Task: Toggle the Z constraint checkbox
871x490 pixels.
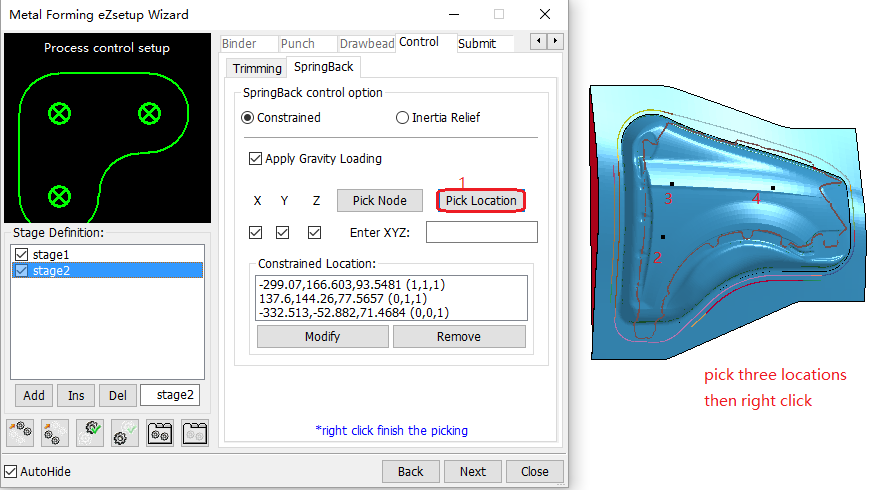Action: click(x=314, y=232)
